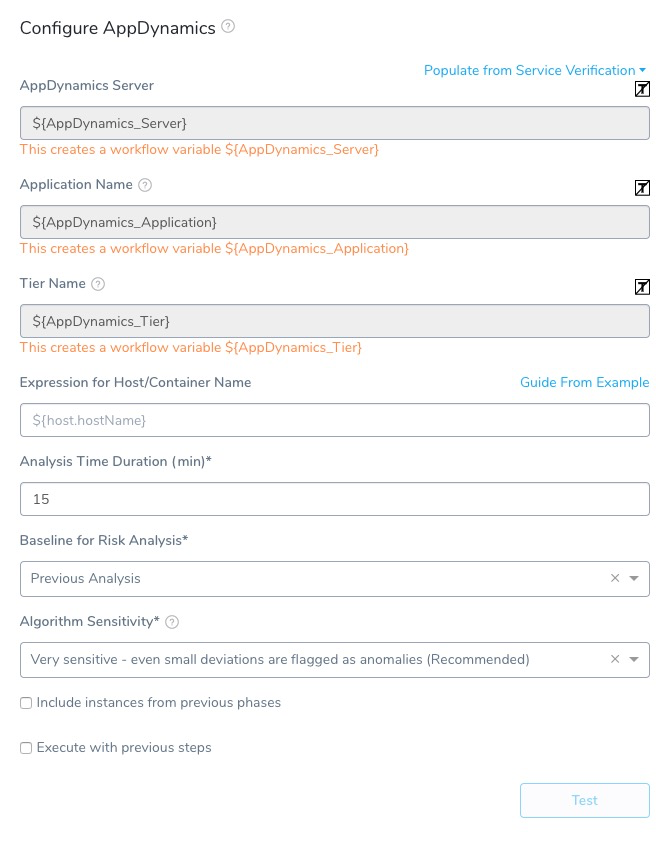Toggle template icon for Tier Name
The width and height of the screenshot is (671, 841).
tap(642, 287)
